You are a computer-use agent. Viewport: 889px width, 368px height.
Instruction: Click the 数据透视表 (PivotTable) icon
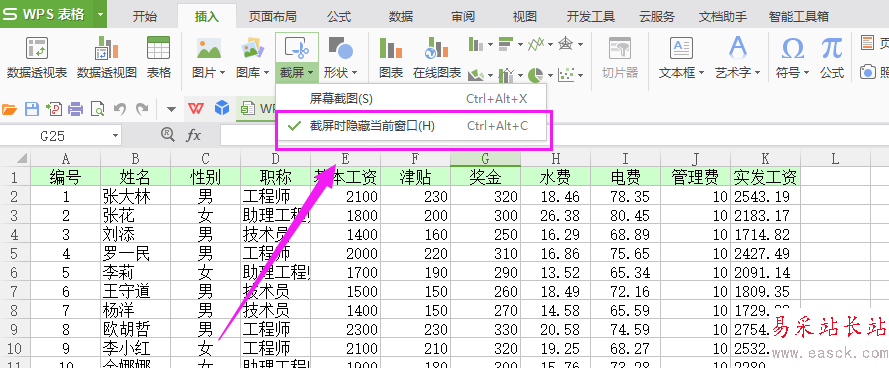(x=37, y=48)
